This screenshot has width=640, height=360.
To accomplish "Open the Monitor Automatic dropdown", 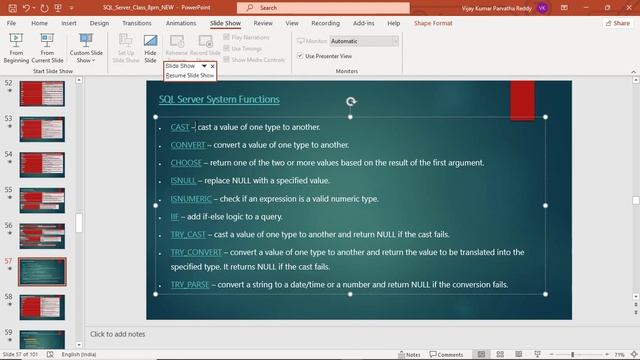I will pyautogui.click(x=395, y=41).
